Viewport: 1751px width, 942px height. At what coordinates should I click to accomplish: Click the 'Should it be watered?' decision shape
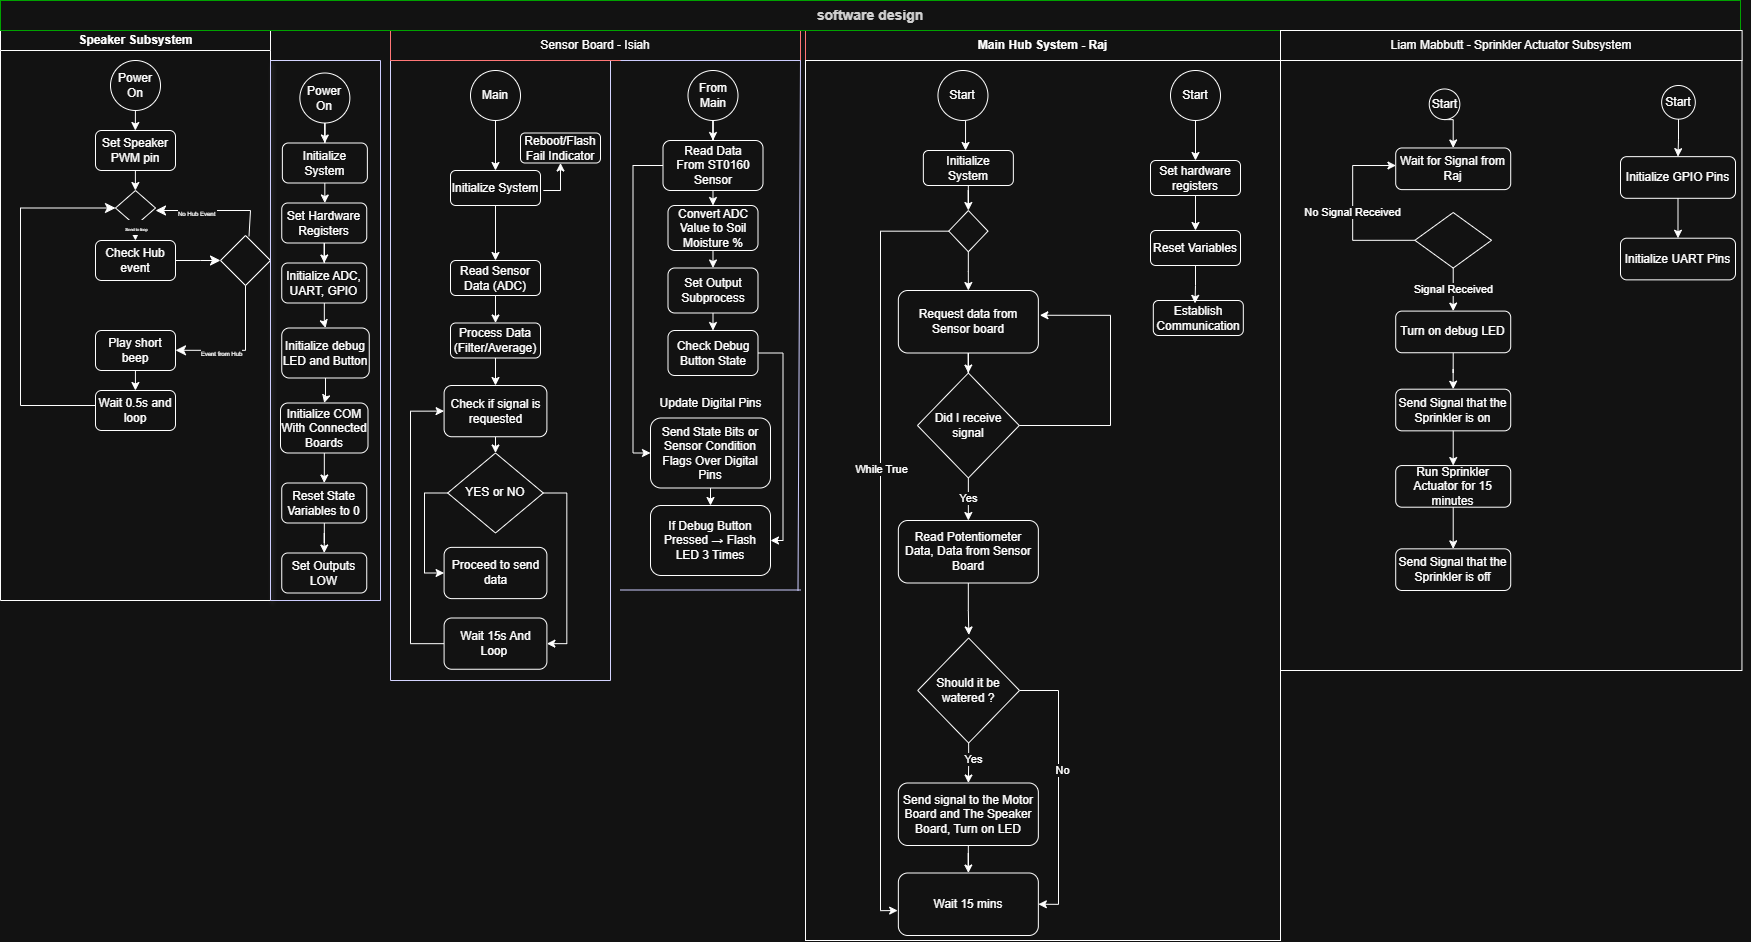pyautogui.click(x=966, y=692)
